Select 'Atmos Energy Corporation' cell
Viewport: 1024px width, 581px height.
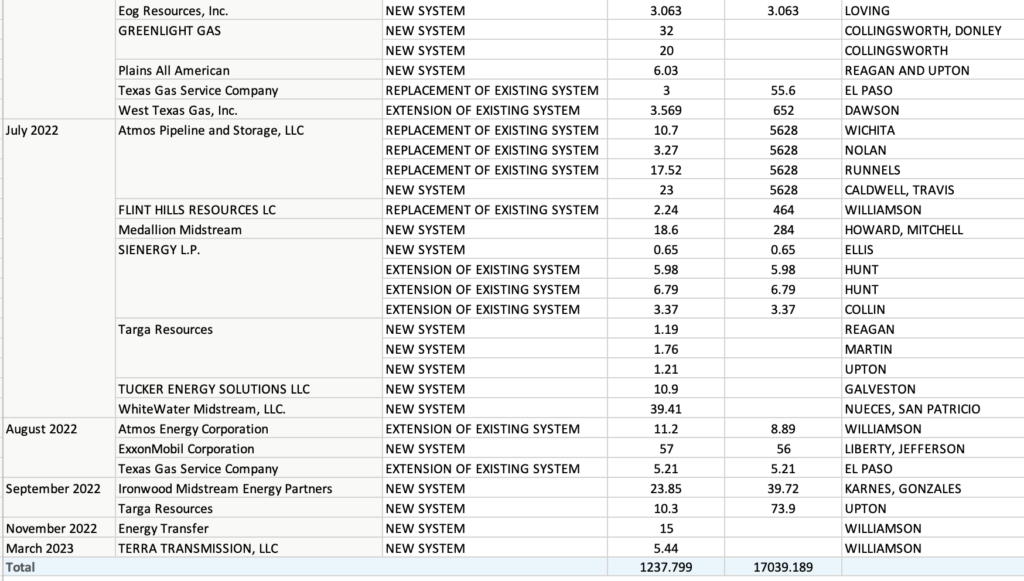tap(249, 429)
